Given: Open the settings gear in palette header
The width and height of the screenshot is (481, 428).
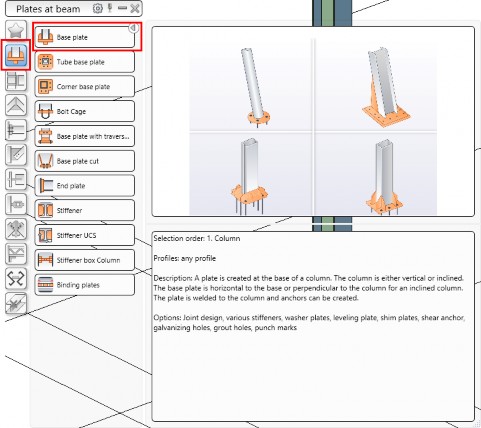Looking at the screenshot, I should click(97, 8).
